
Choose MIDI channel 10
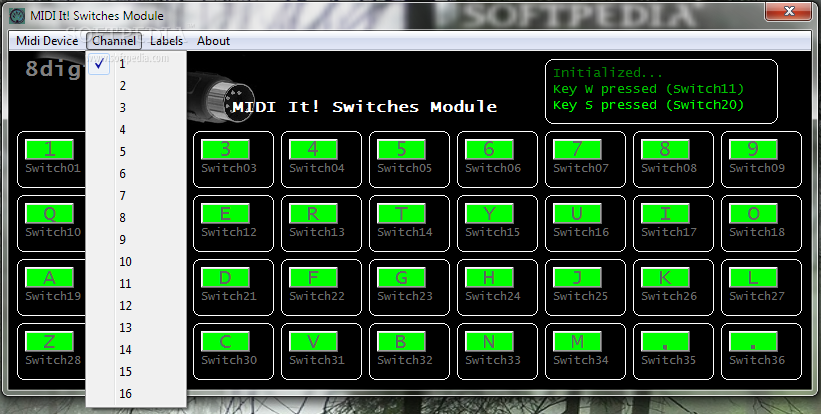[x=136, y=262]
